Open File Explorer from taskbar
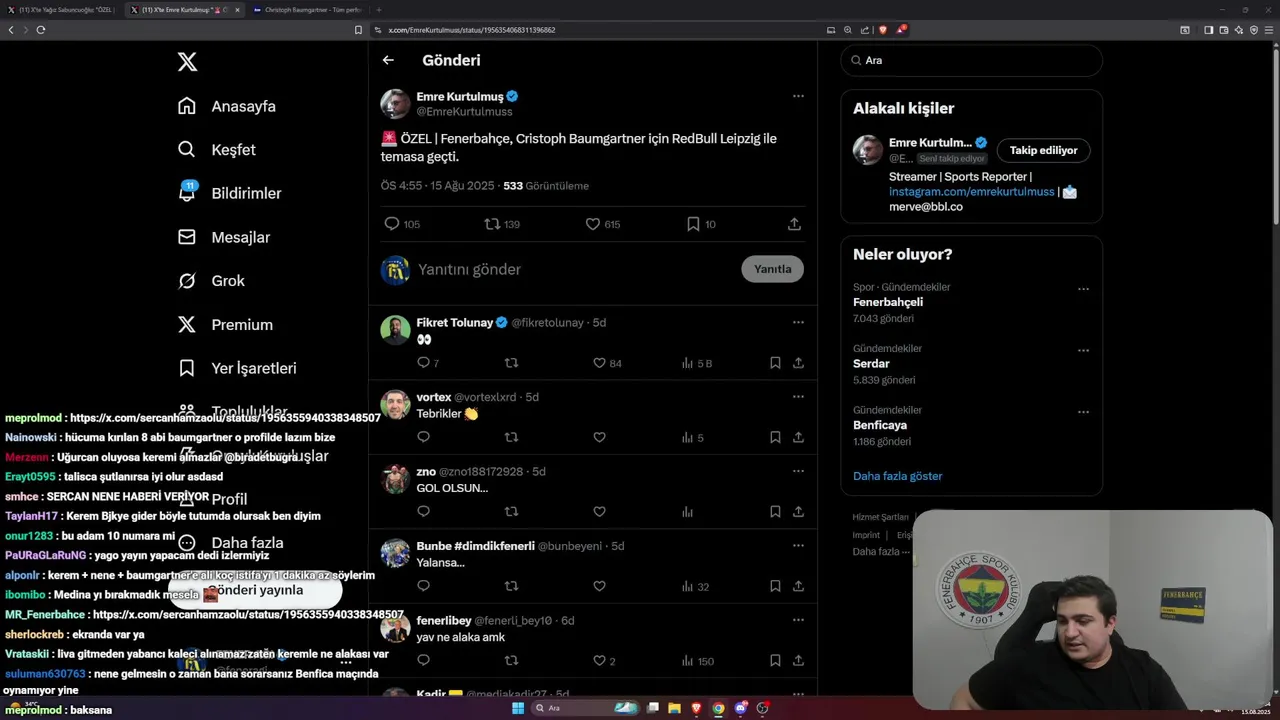Viewport: 1280px width, 720px height. pos(674,708)
